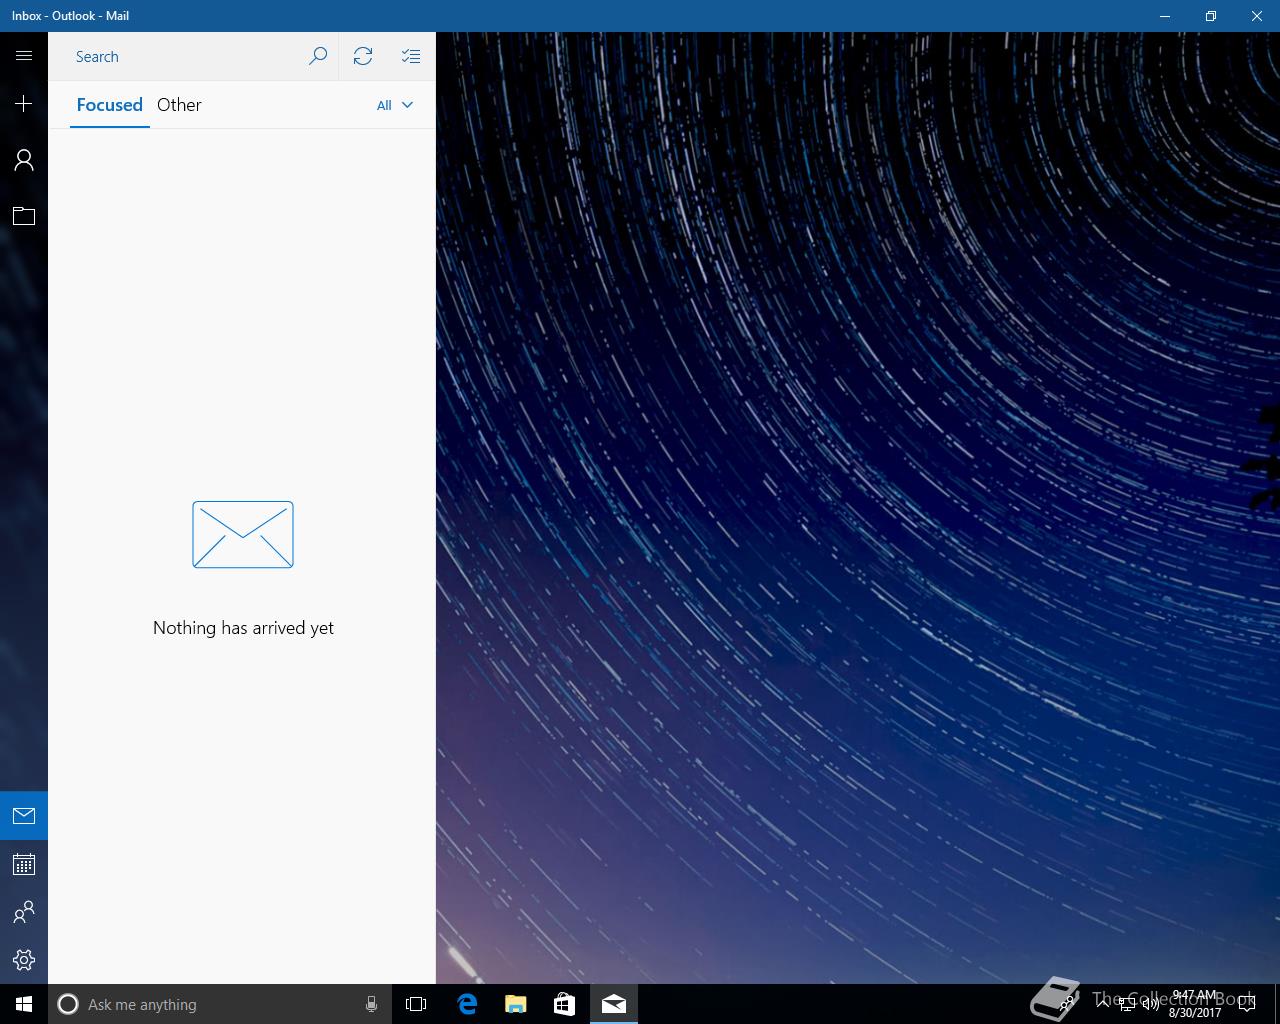Switch to the Other tab
Viewport: 1280px width, 1024px height.
point(179,105)
